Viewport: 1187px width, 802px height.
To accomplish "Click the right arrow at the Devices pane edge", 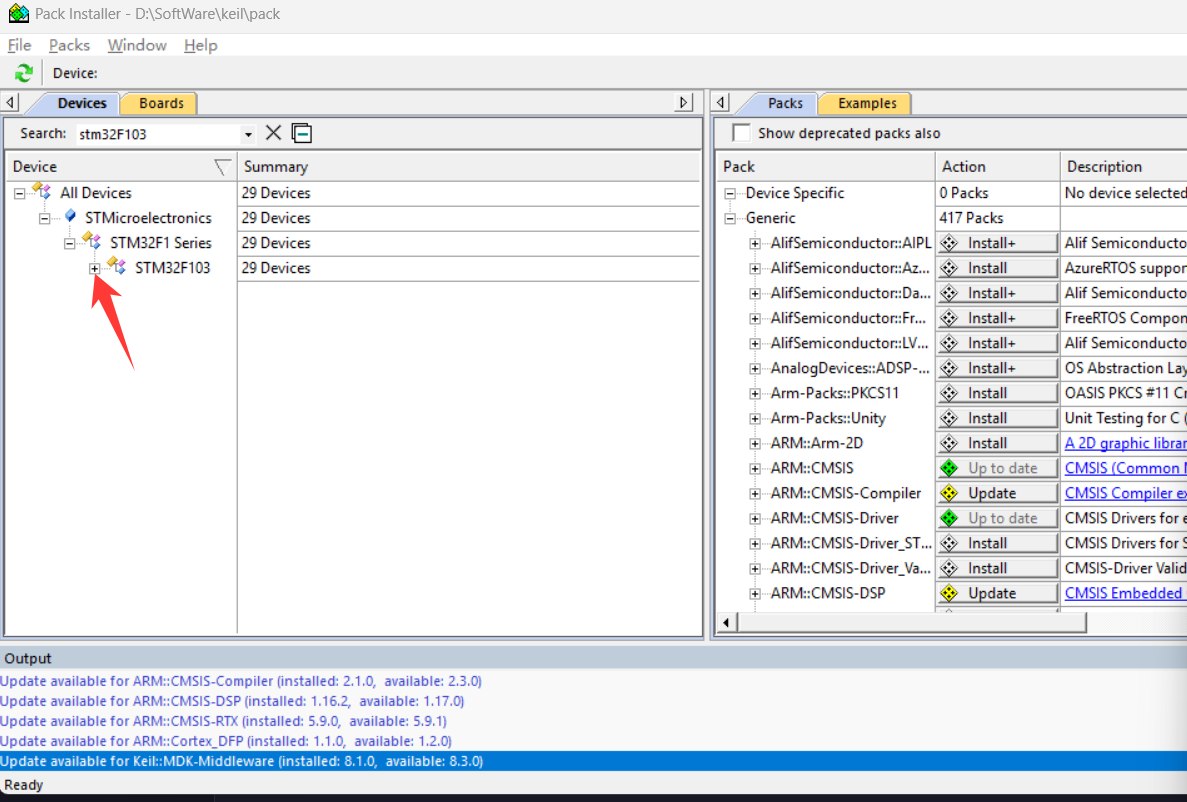I will (684, 102).
